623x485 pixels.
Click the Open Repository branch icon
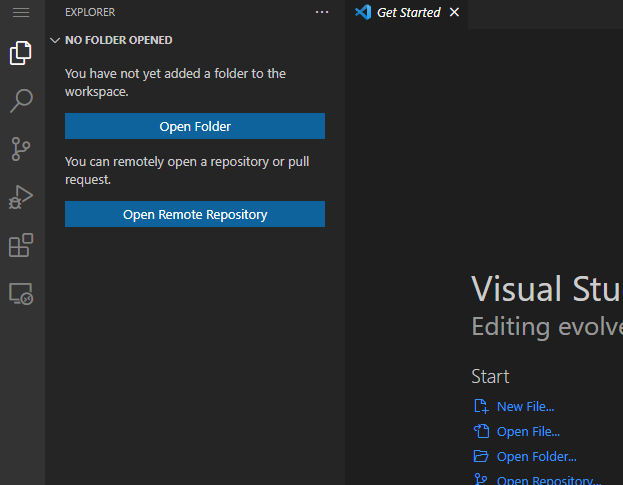[x=481, y=479]
